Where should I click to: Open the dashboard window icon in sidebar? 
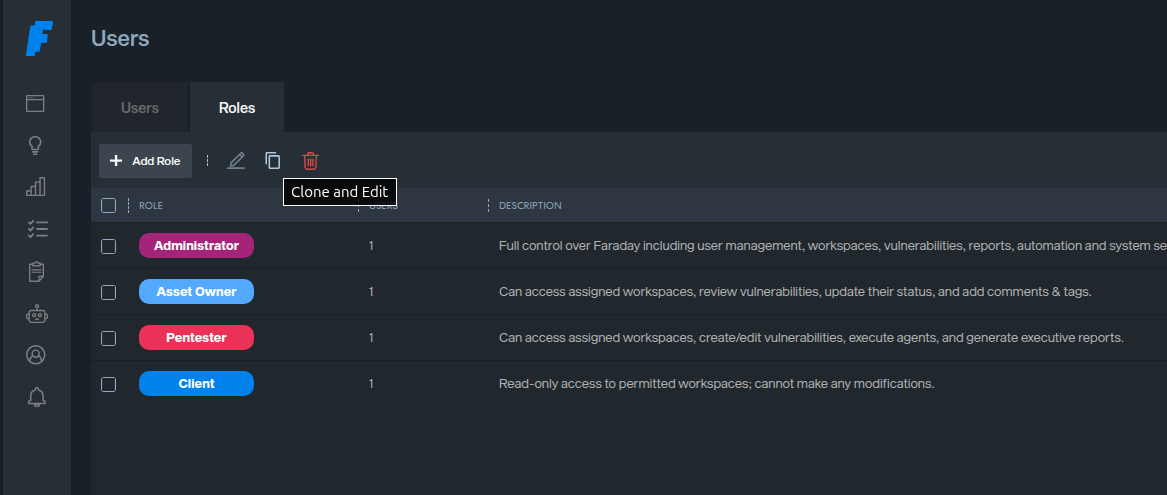click(36, 103)
